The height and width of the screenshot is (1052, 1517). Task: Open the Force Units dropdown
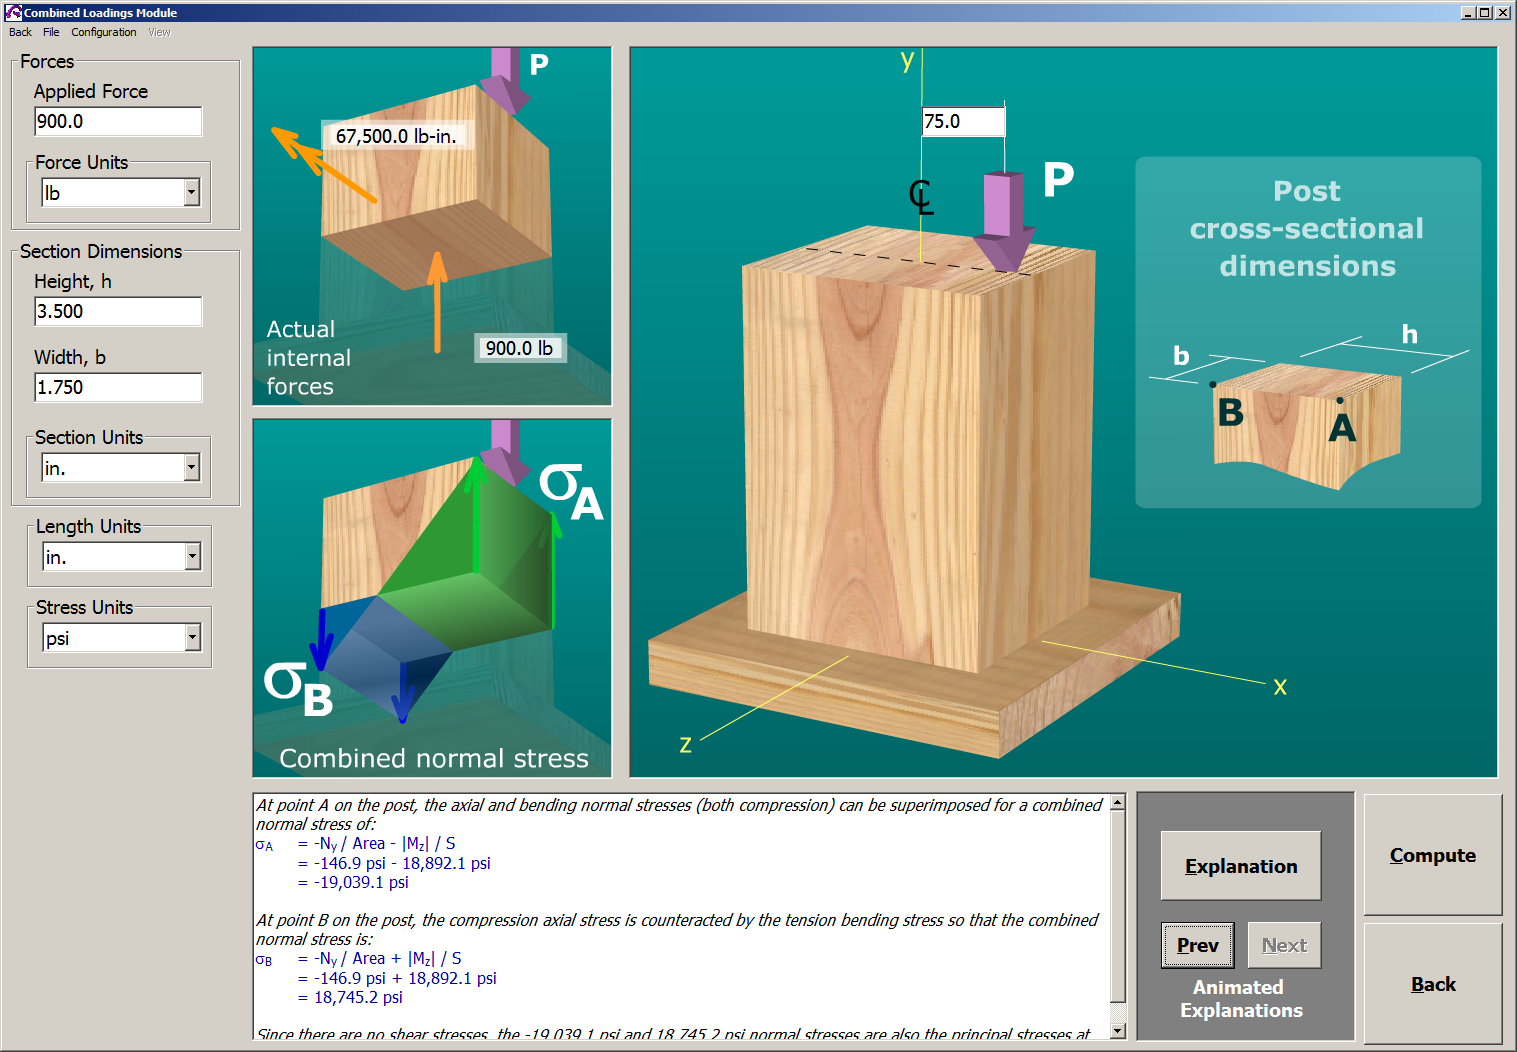[192, 193]
